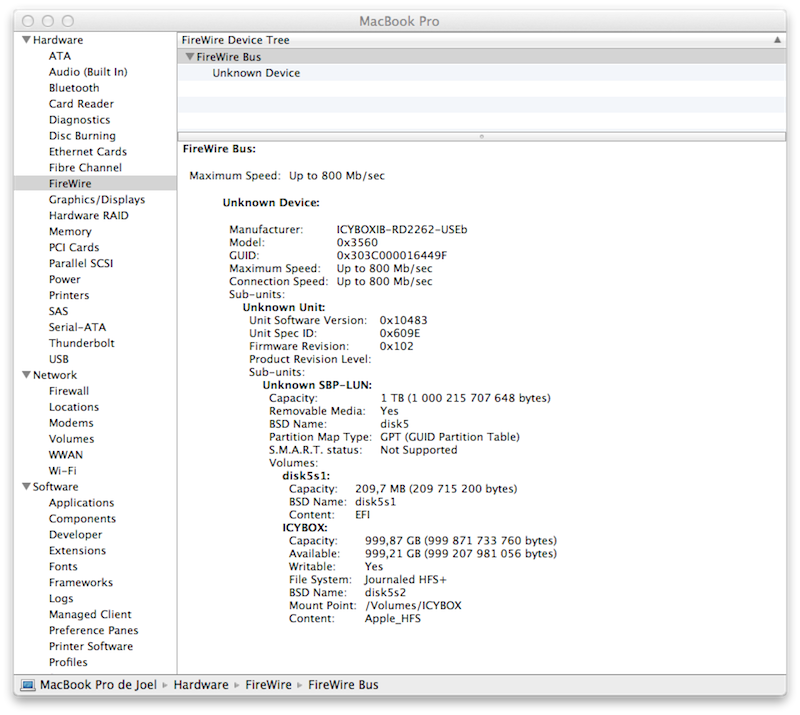Select Preference Panes entry
Screen dimensions: 800x715
[x=93, y=630]
